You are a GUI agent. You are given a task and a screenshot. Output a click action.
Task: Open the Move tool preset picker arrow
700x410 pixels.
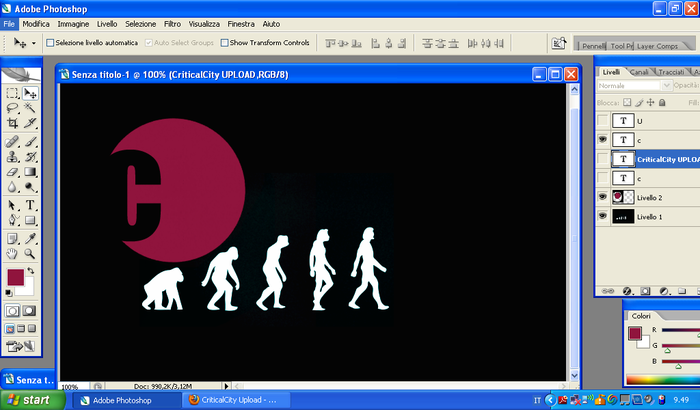pos(33,43)
